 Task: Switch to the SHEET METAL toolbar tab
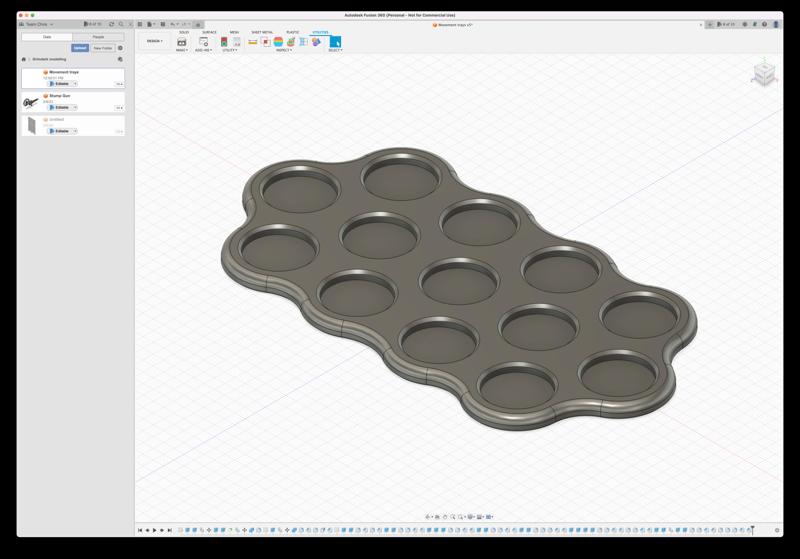262,32
